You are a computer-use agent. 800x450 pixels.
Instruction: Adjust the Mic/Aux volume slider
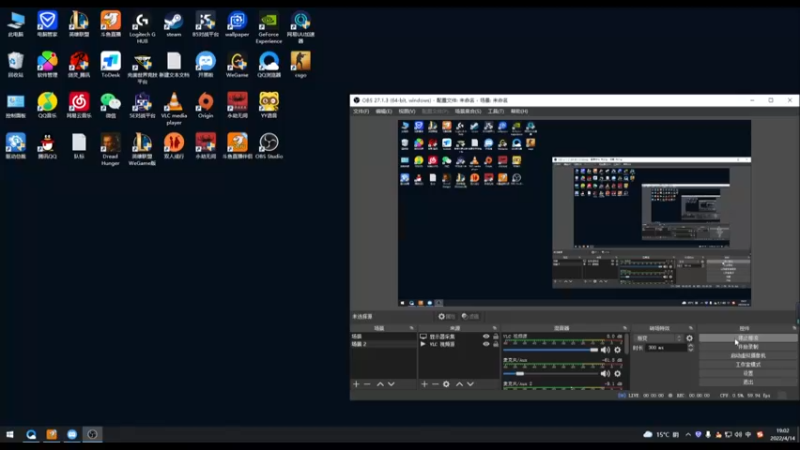coord(551,373)
